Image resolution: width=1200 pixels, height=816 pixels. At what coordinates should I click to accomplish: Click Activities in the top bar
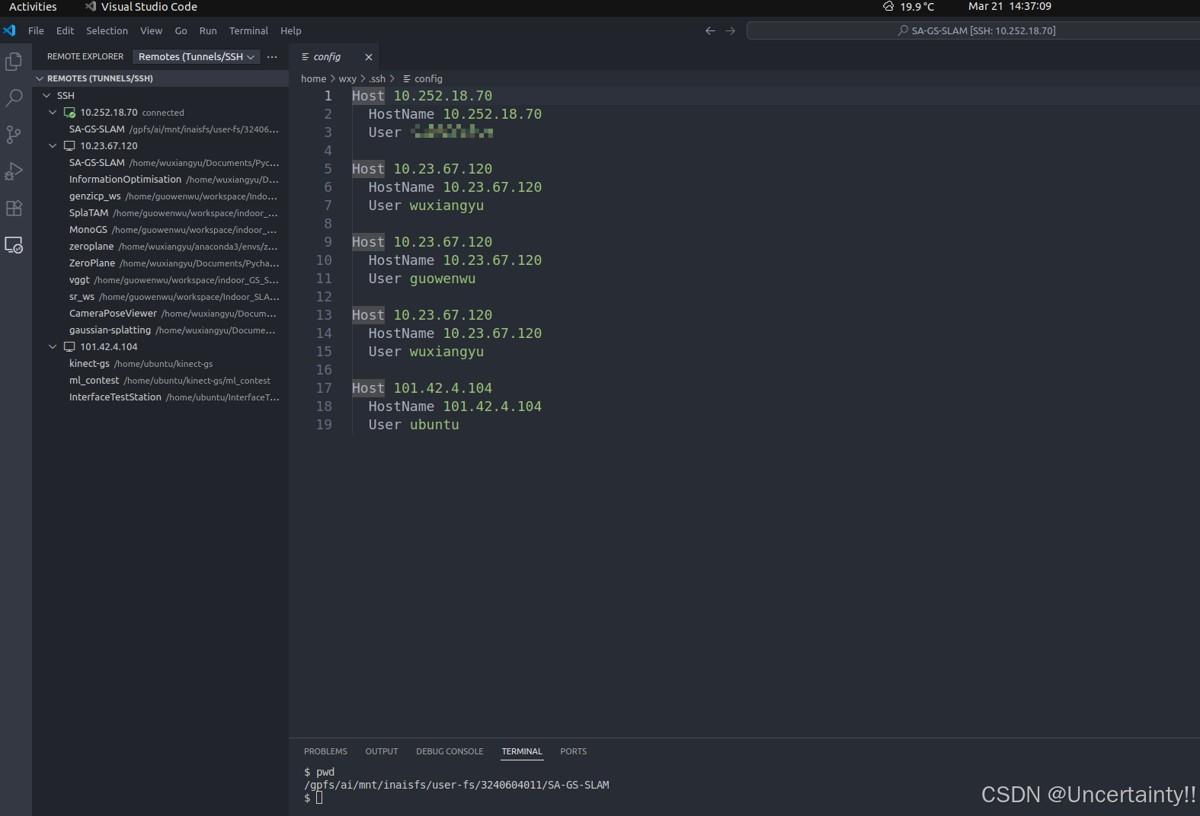tap(33, 7)
